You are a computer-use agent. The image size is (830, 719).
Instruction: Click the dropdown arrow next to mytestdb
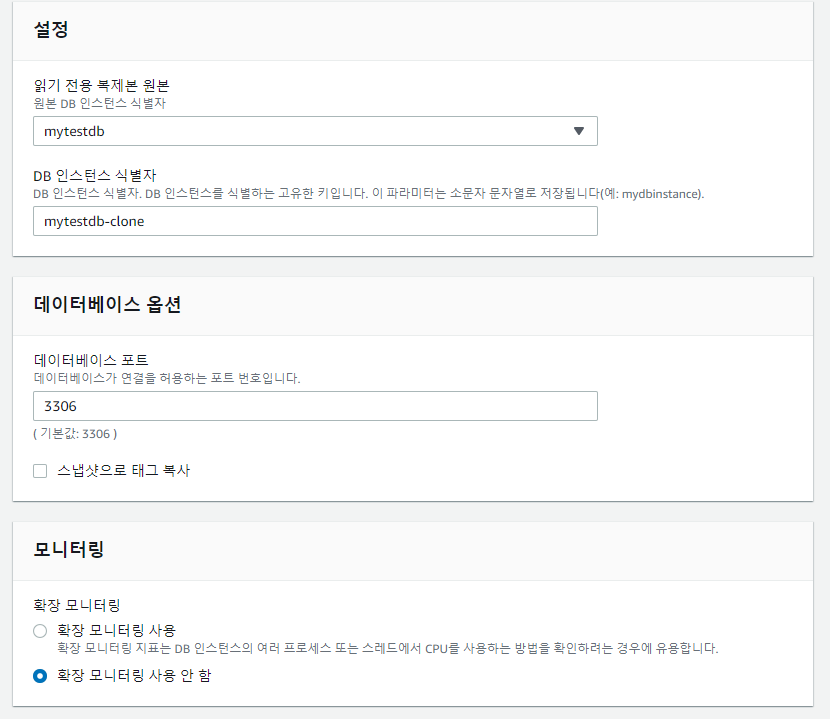pos(579,131)
